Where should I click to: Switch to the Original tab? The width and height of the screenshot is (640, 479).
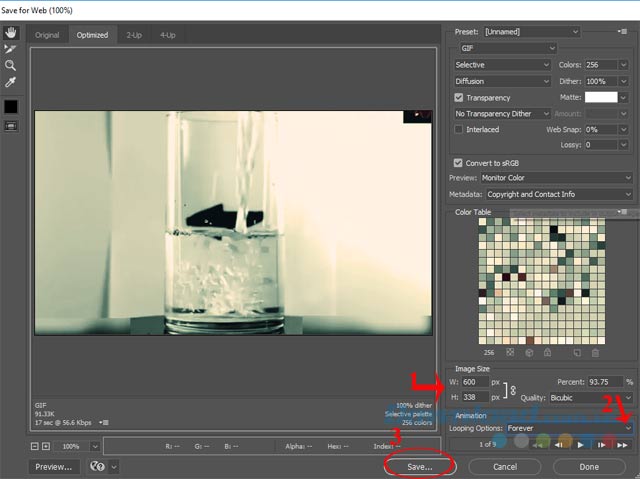tap(47, 35)
